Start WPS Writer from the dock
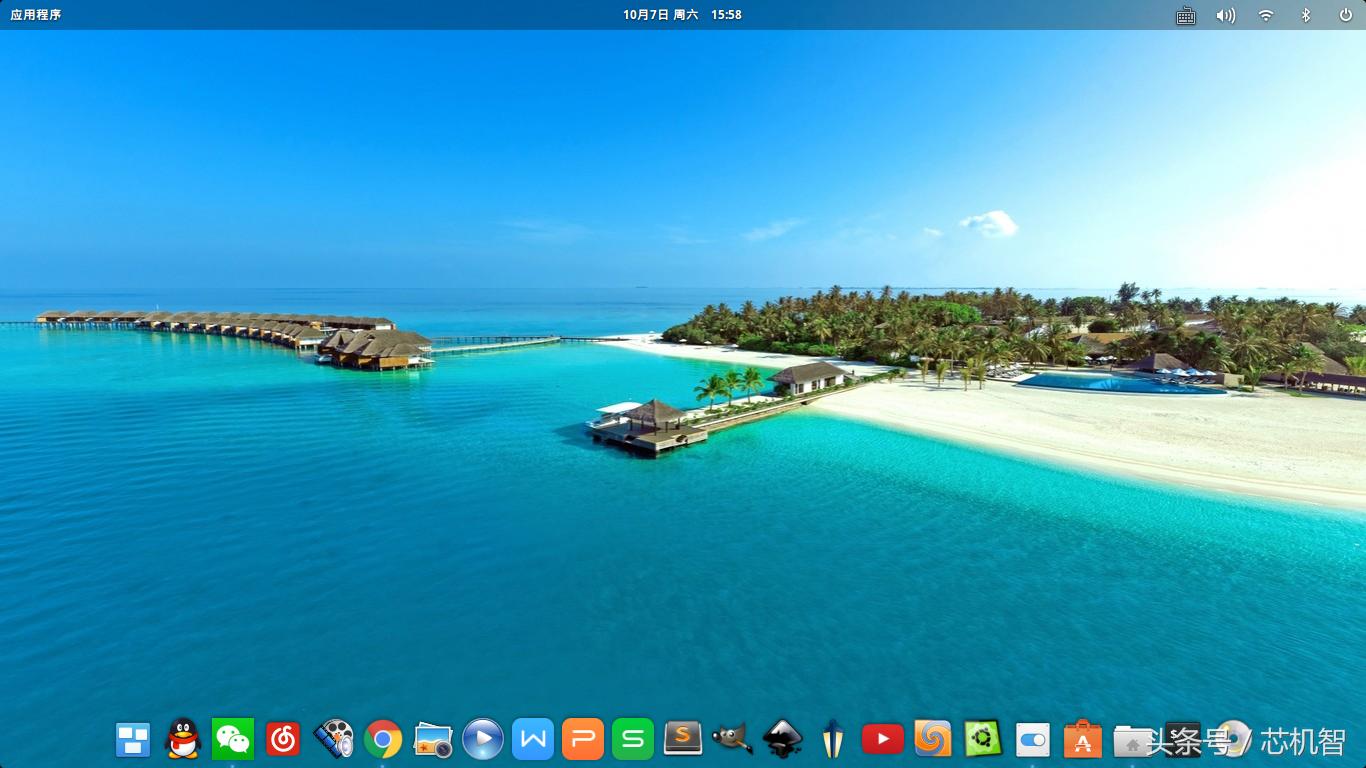Screen dimensions: 1366x768 (533, 740)
